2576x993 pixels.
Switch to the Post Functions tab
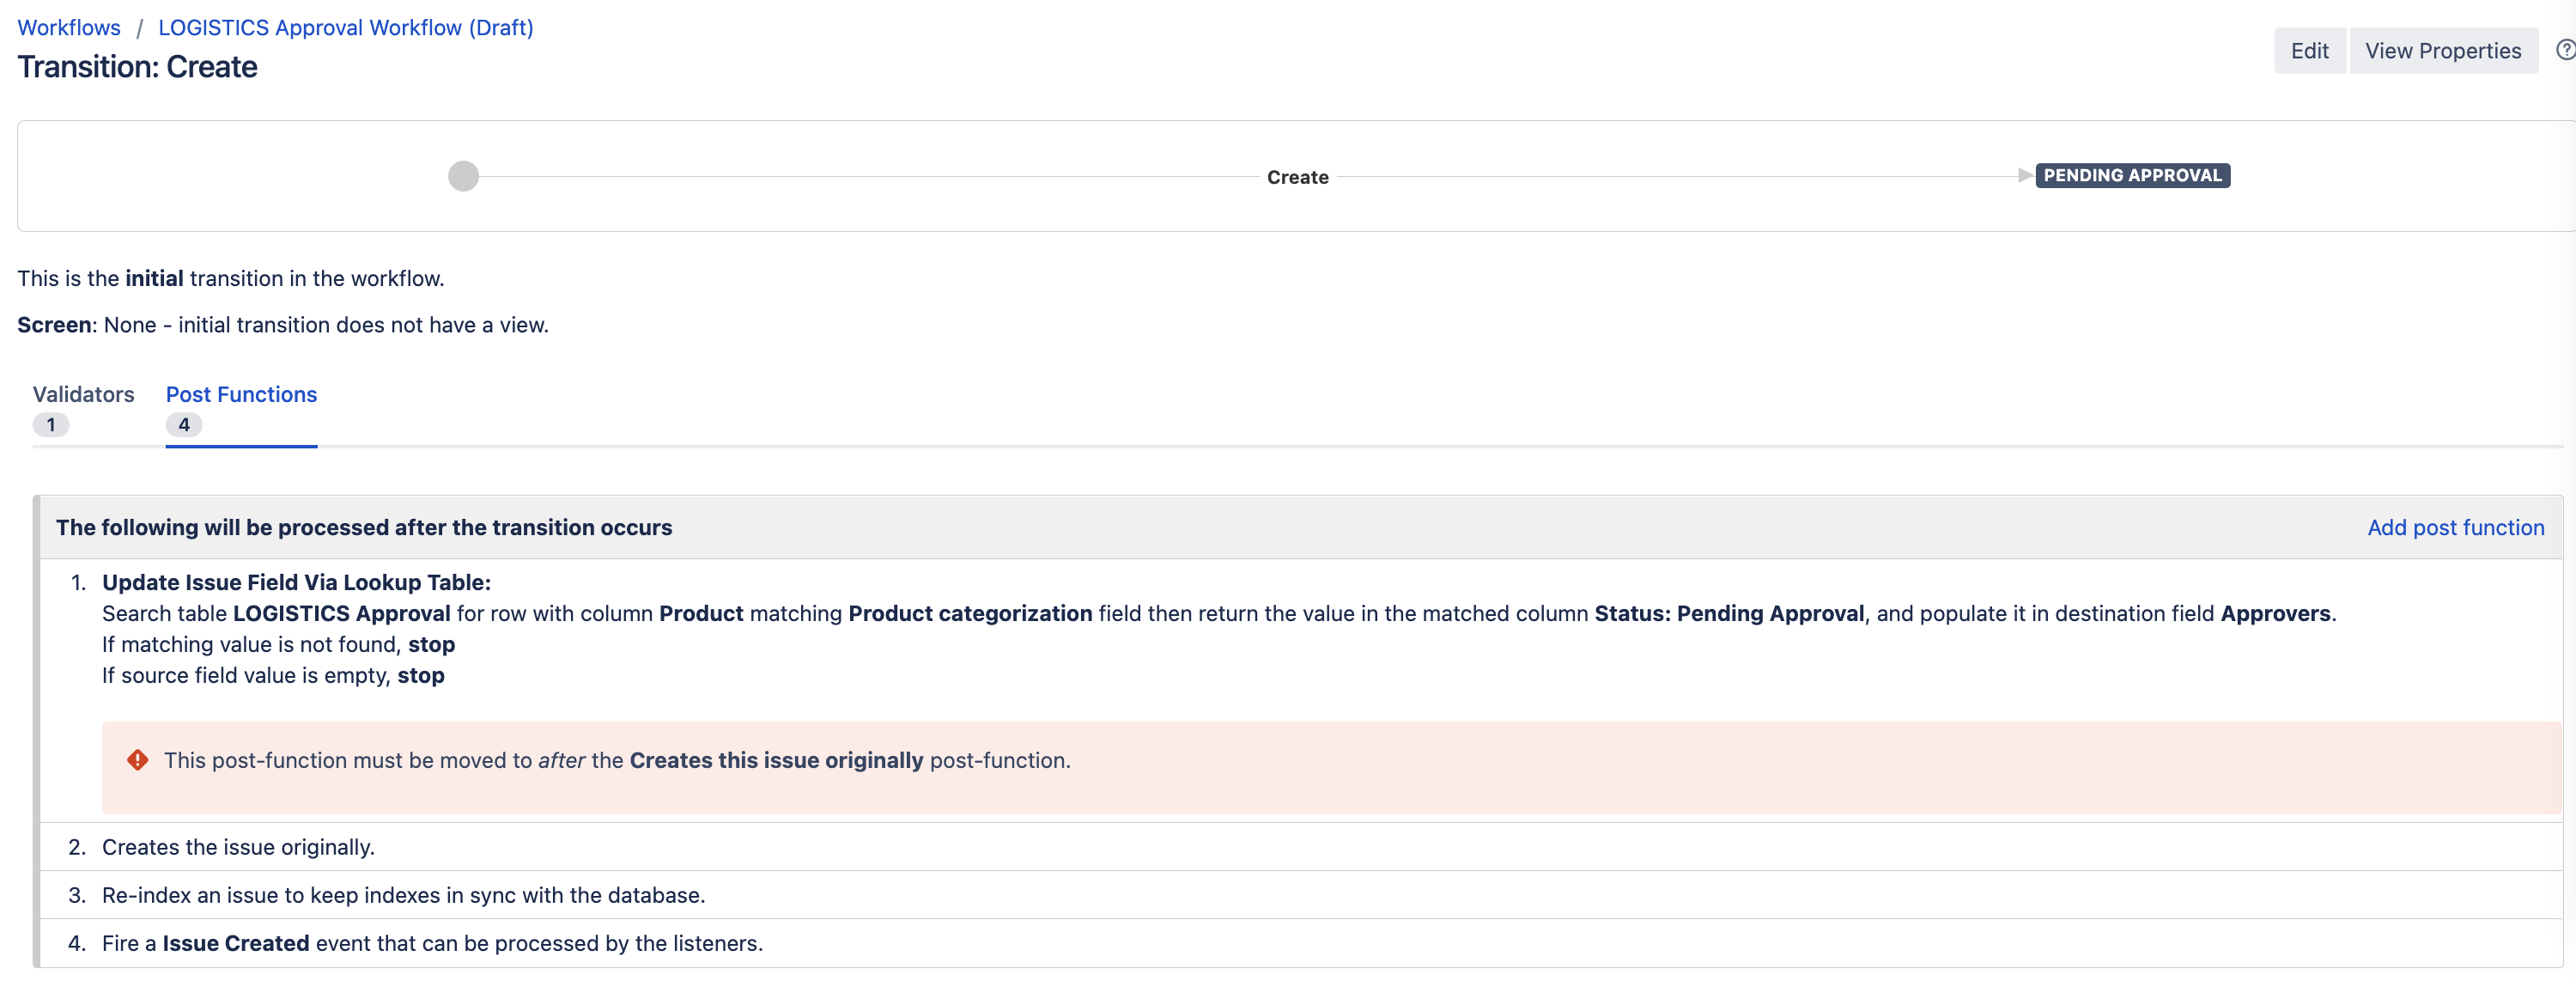point(240,394)
